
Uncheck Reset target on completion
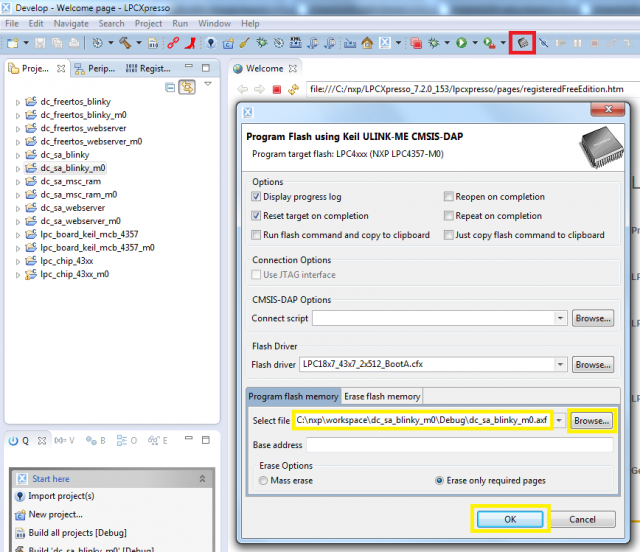[x=256, y=216]
